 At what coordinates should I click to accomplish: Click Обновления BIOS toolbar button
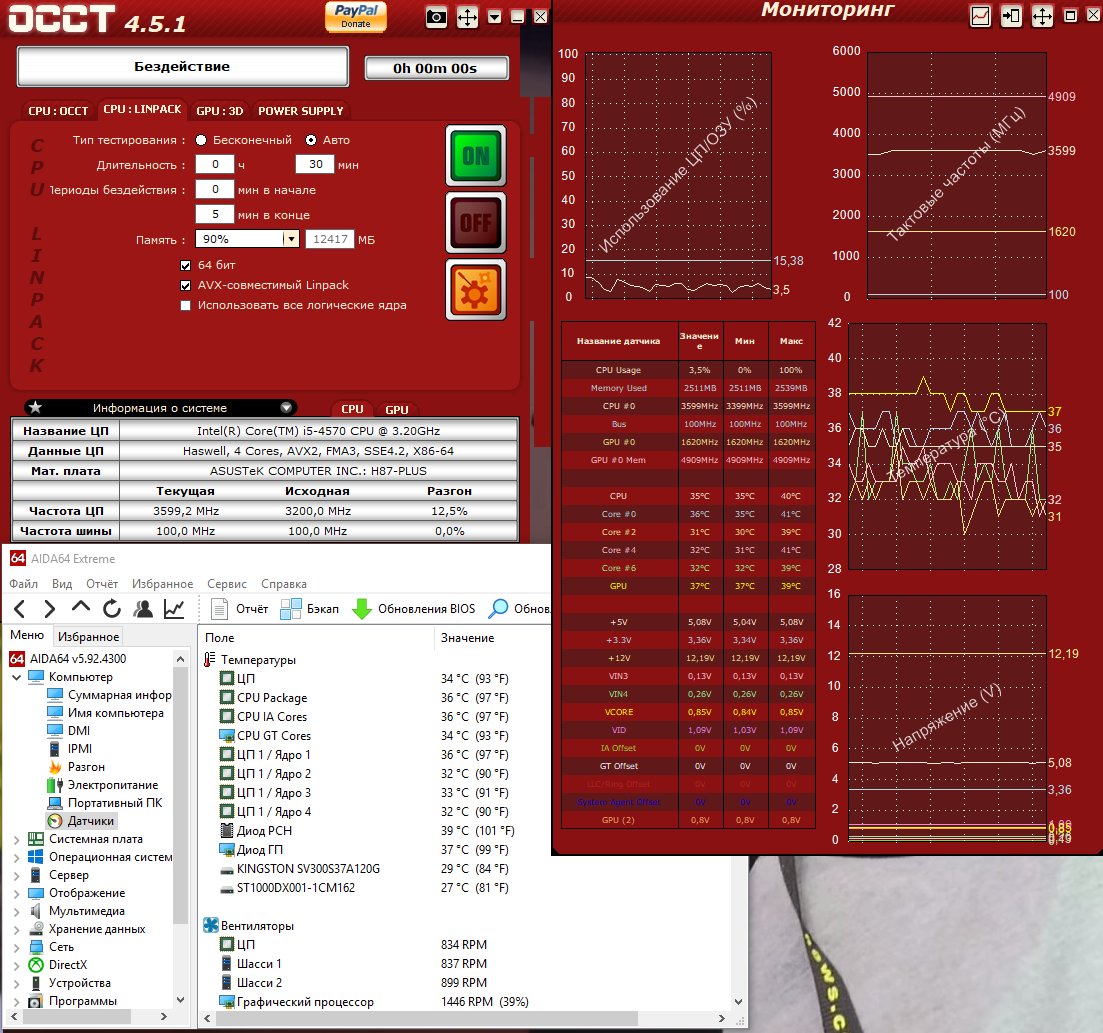pos(414,609)
